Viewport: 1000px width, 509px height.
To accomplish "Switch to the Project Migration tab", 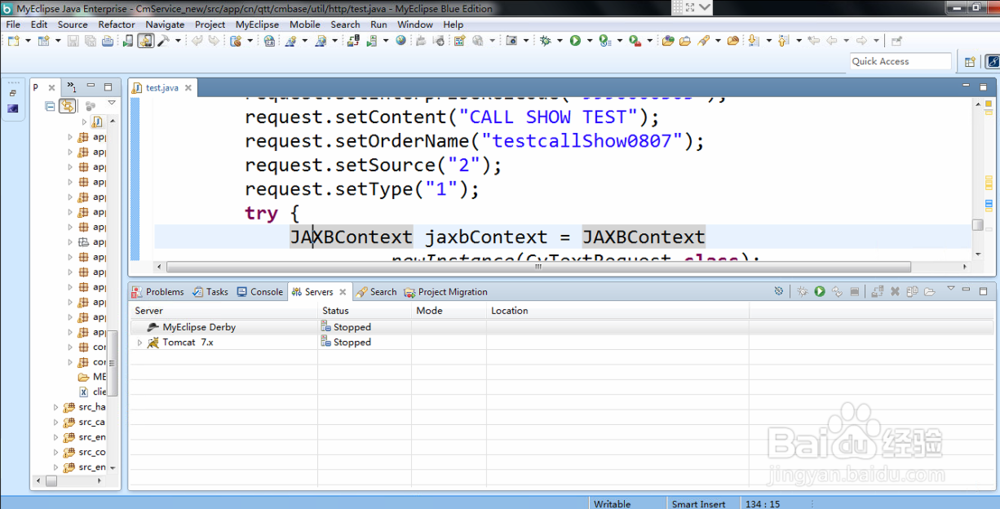I will coord(446,291).
